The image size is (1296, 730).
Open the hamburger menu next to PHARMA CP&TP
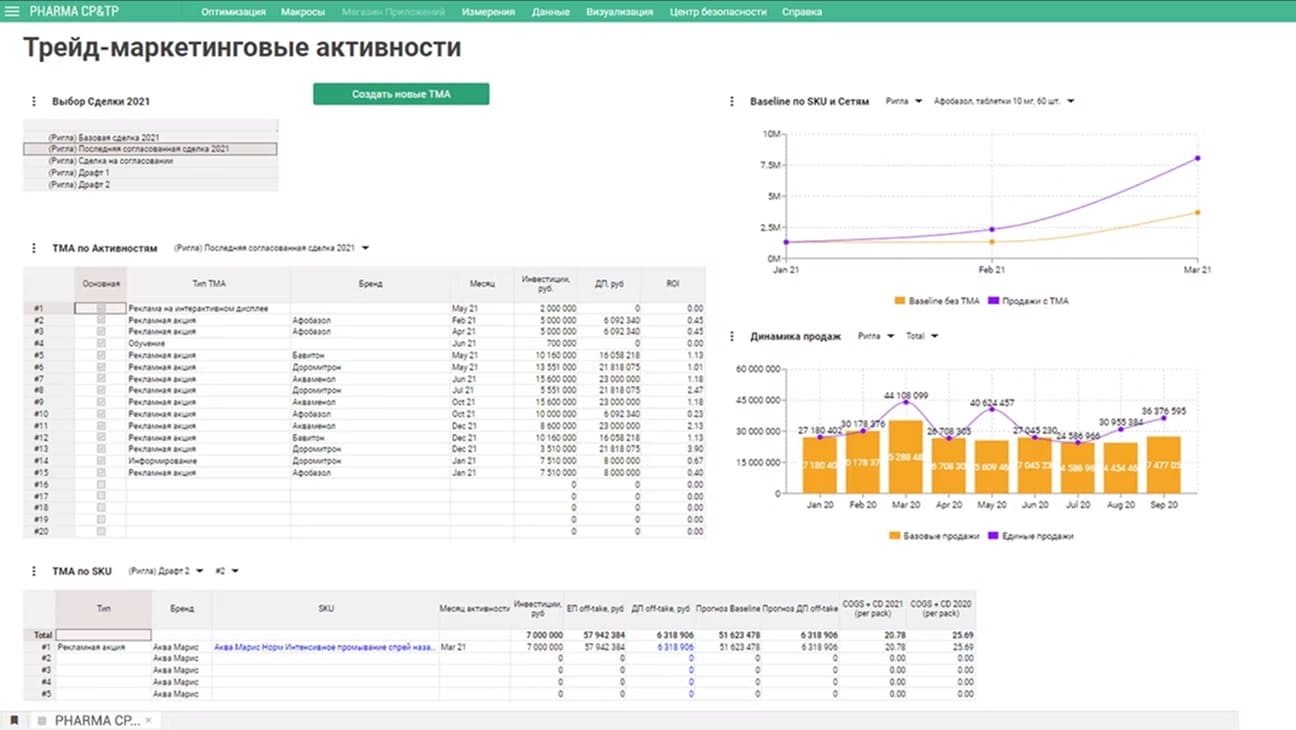[13, 12]
